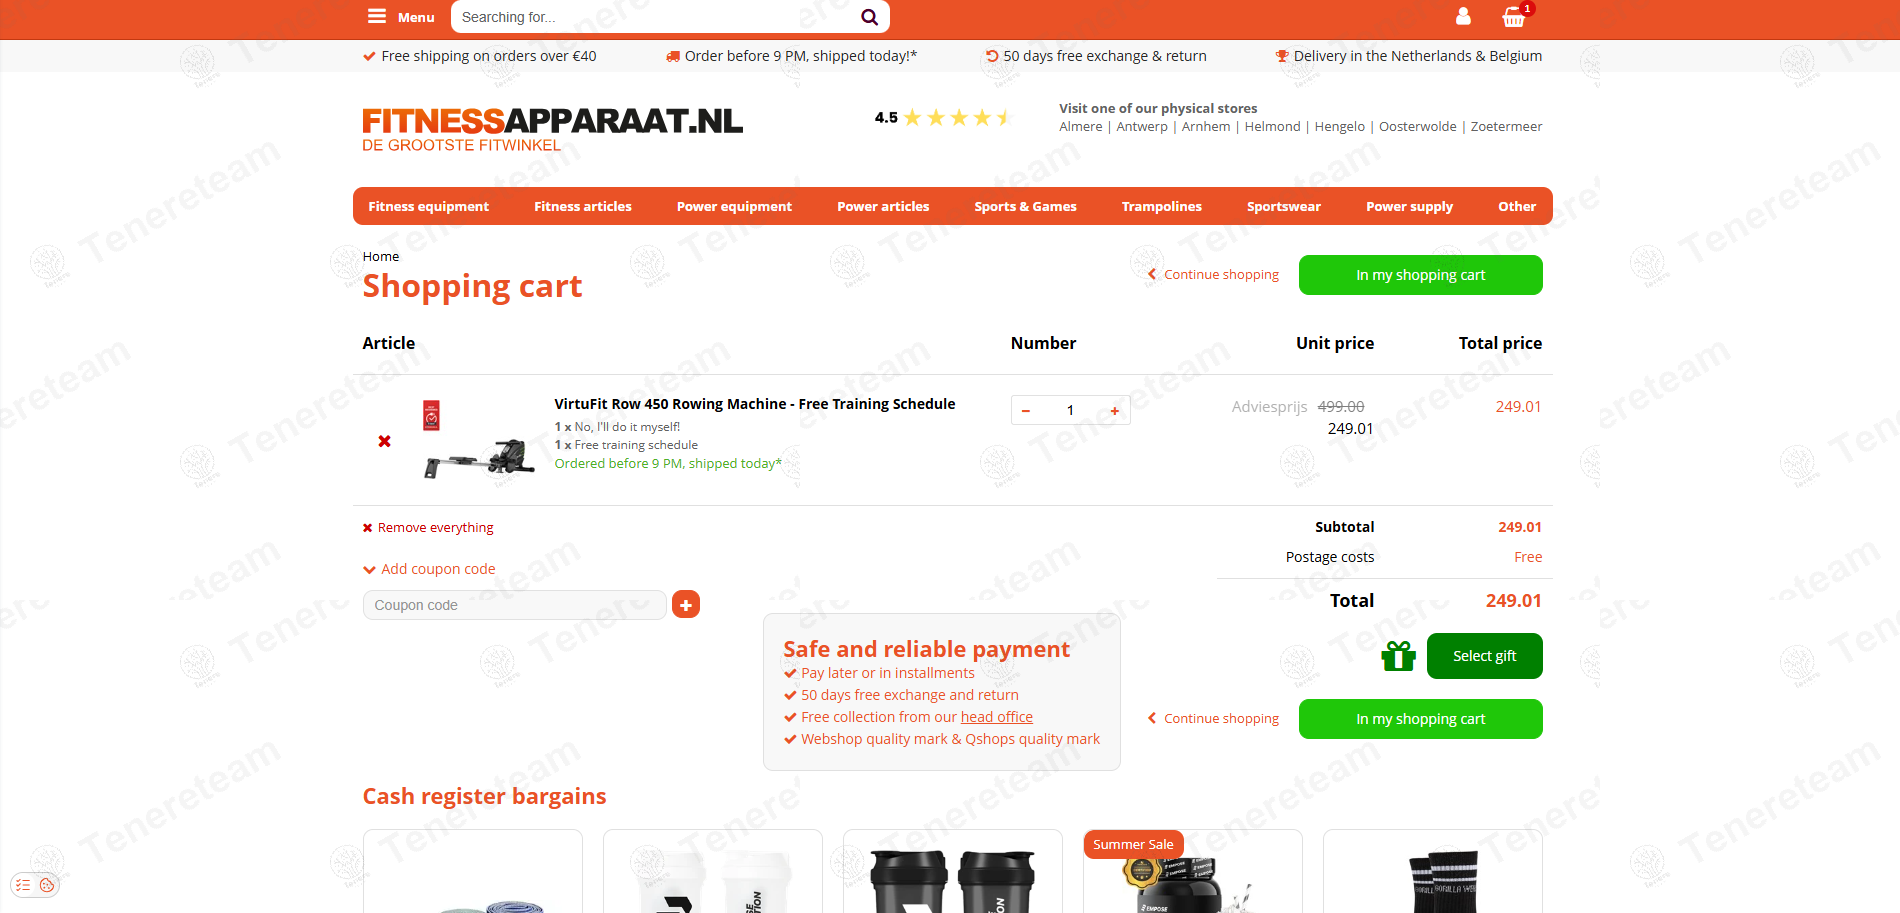Screen dimensions: 1900x913
Task: Open the Trampolines menu
Action: tap(1162, 206)
